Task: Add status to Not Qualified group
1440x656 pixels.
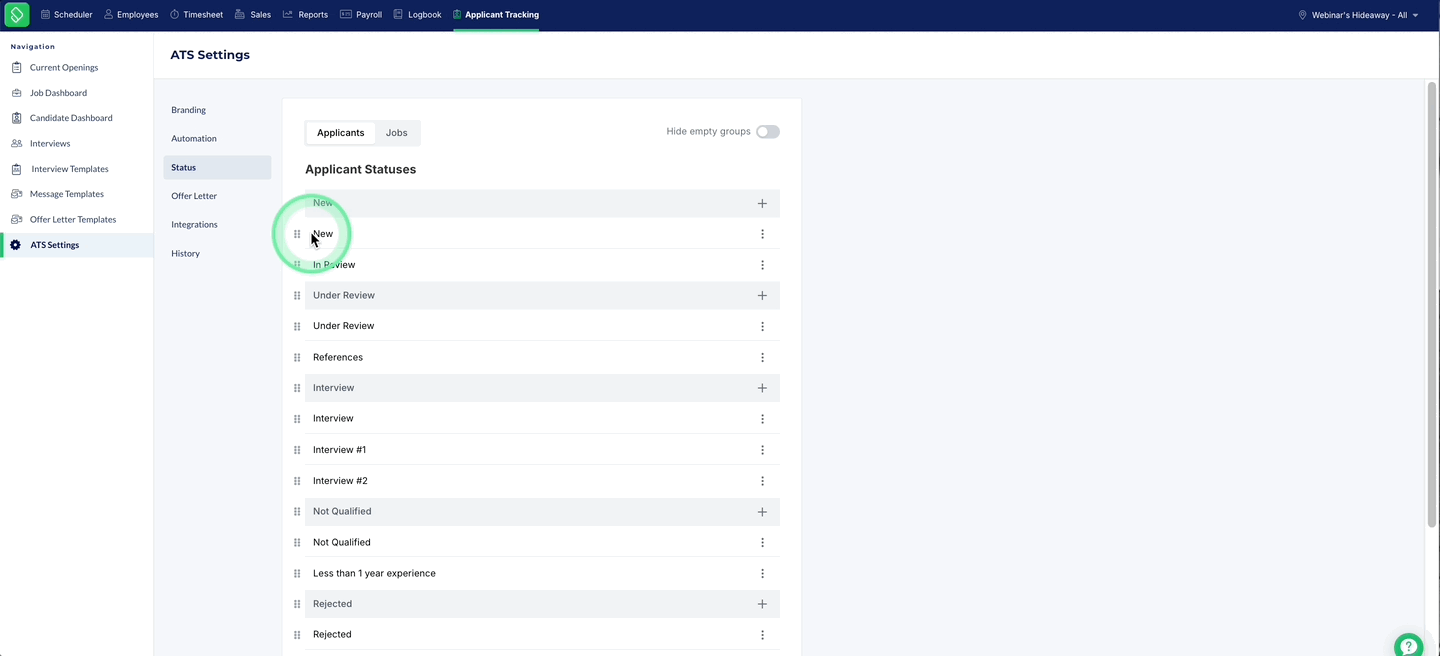Action: click(762, 512)
